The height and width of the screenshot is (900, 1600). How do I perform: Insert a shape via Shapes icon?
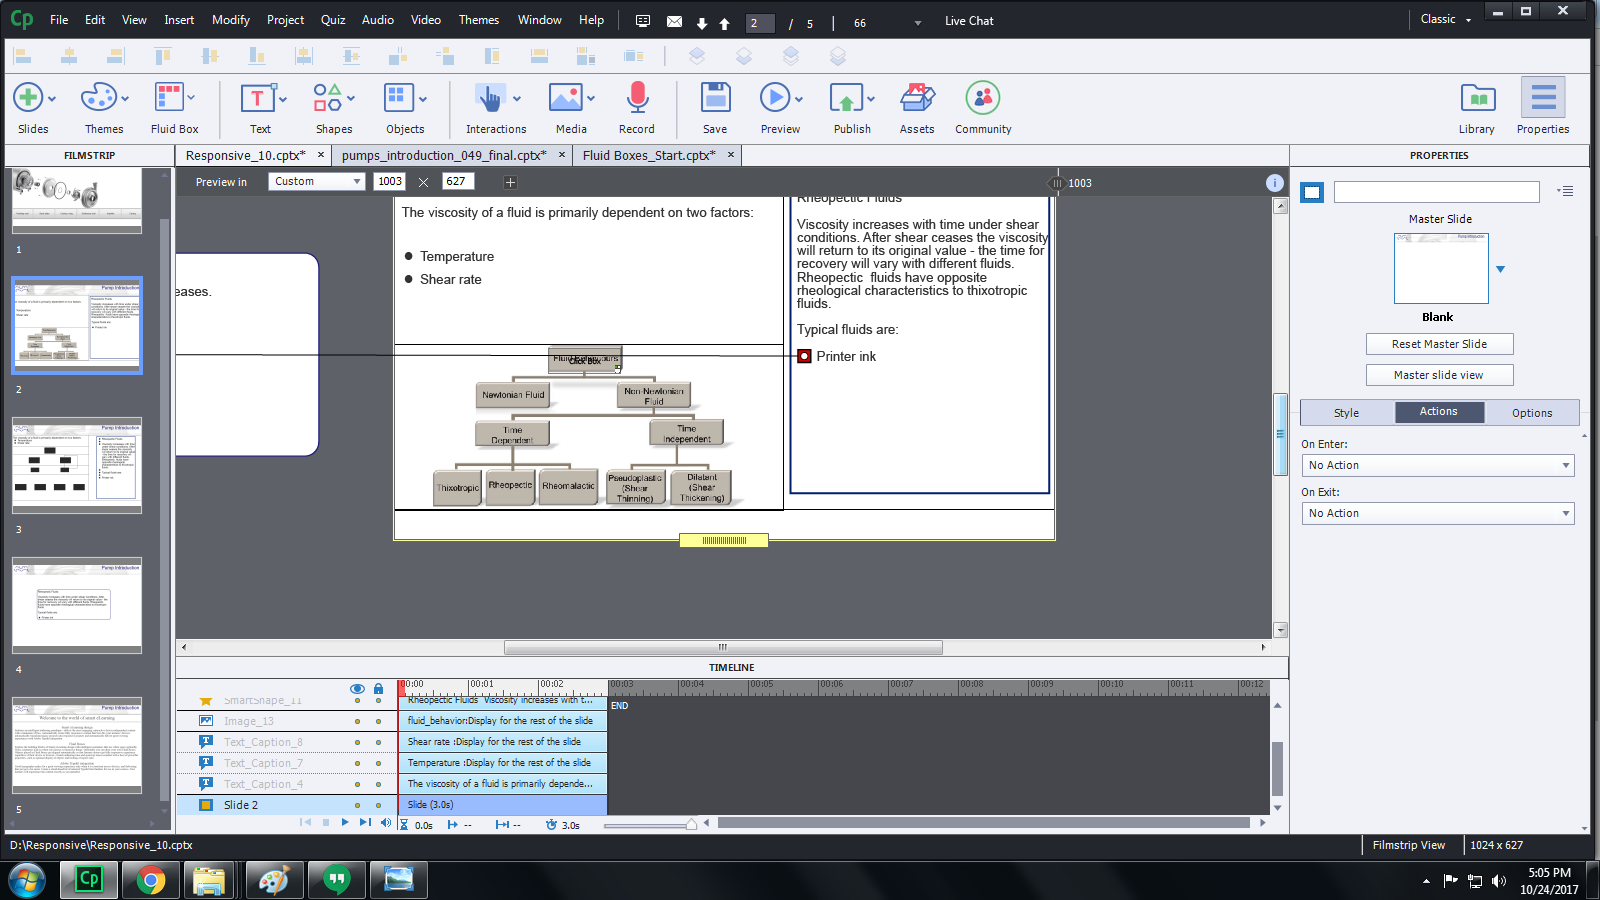coord(327,99)
